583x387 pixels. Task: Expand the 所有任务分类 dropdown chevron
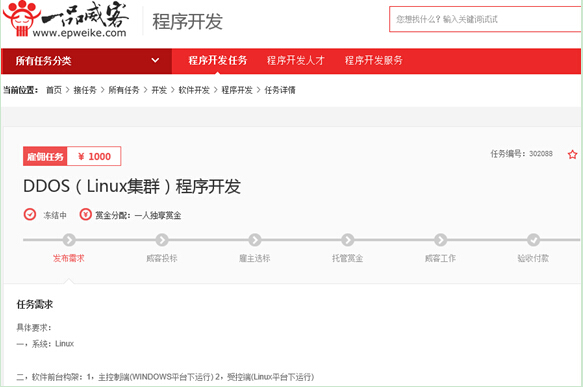coord(155,60)
